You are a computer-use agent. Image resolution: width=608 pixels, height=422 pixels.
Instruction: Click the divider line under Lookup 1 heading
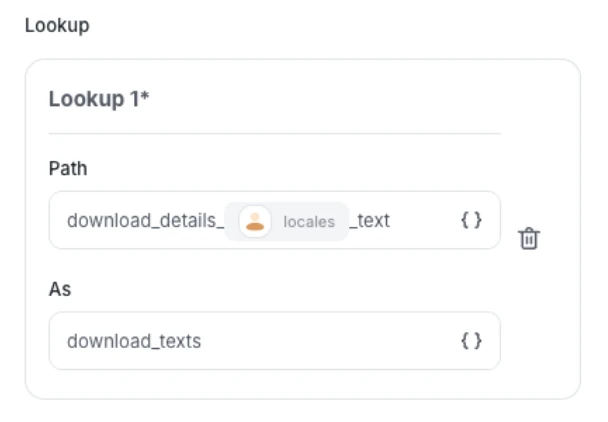click(x=274, y=134)
